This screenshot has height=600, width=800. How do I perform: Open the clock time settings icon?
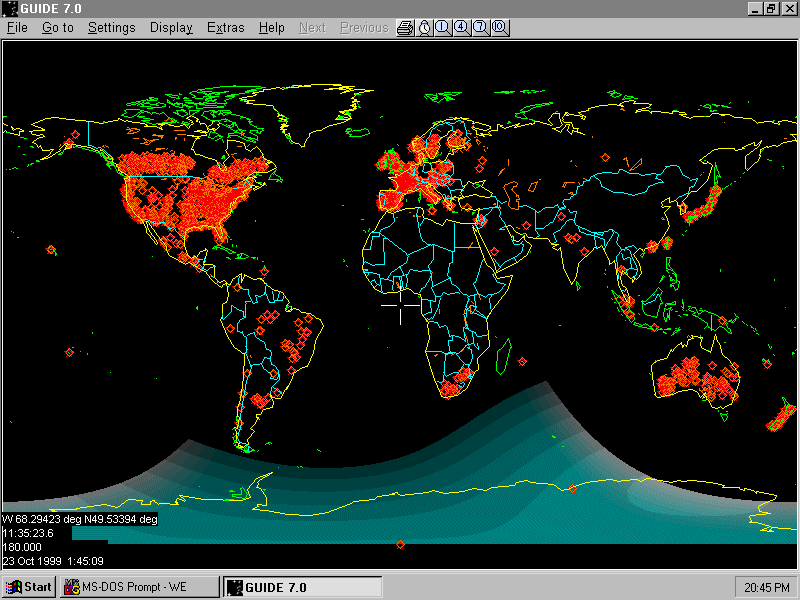click(424, 28)
